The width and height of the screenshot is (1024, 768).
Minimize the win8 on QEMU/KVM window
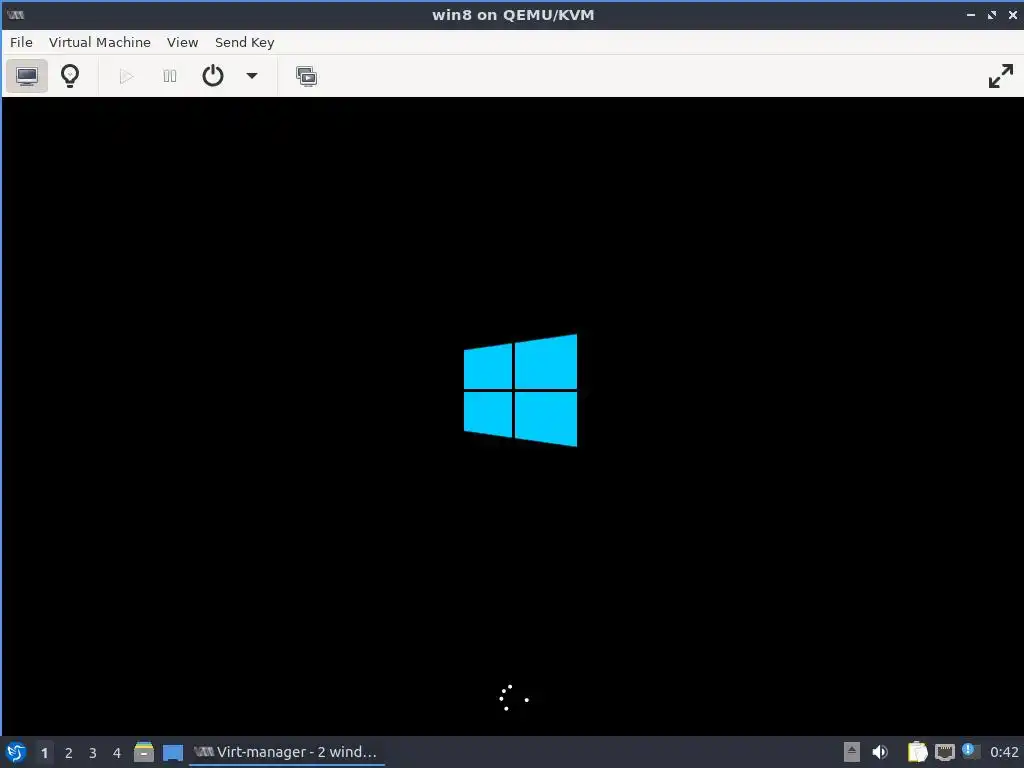coord(971,14)
